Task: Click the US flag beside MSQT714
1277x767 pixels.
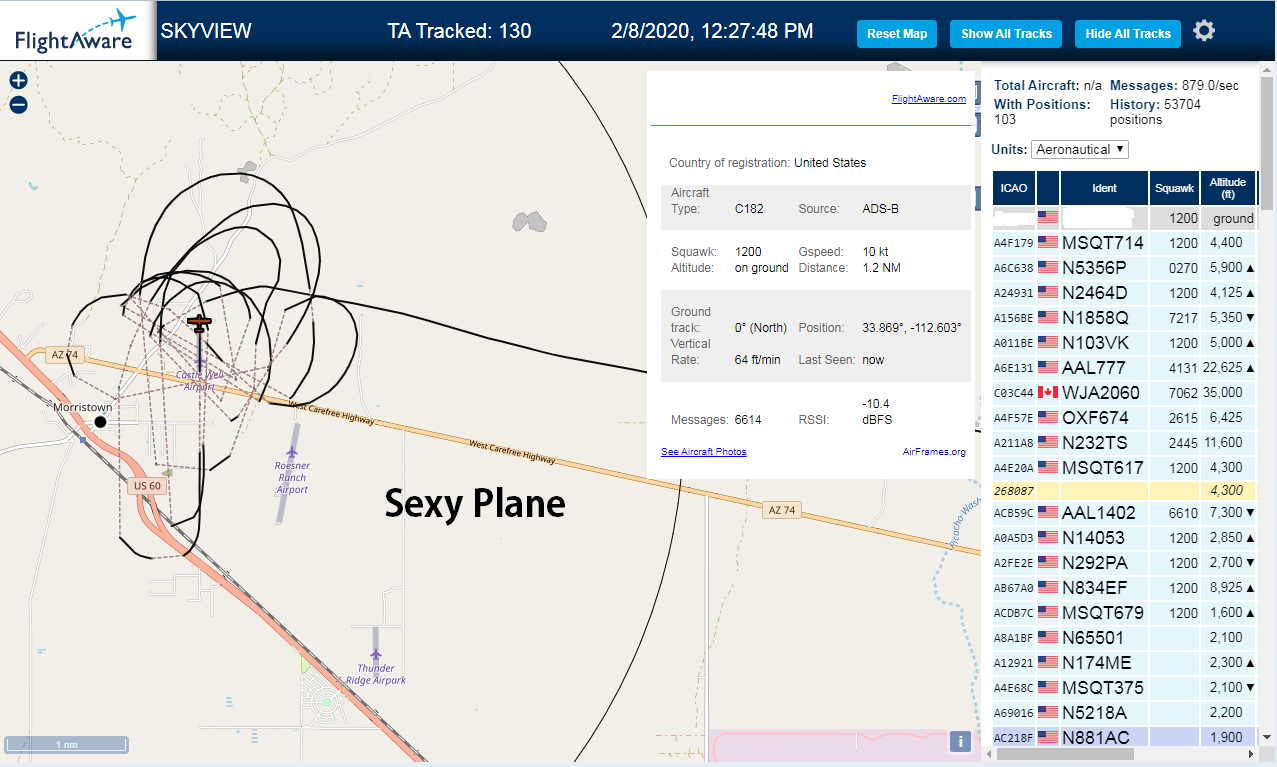Action: click(x=1048, y=242)
